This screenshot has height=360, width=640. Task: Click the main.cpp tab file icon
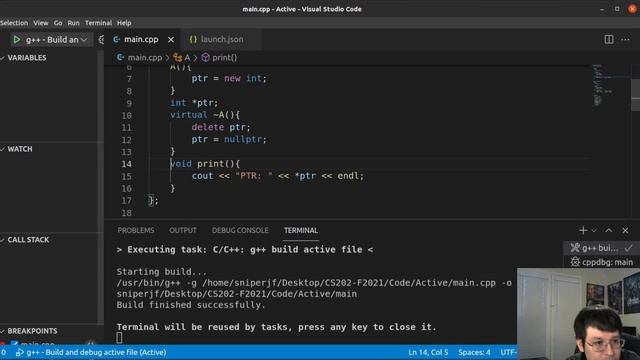pyautogui.click(x=117, y=40)
